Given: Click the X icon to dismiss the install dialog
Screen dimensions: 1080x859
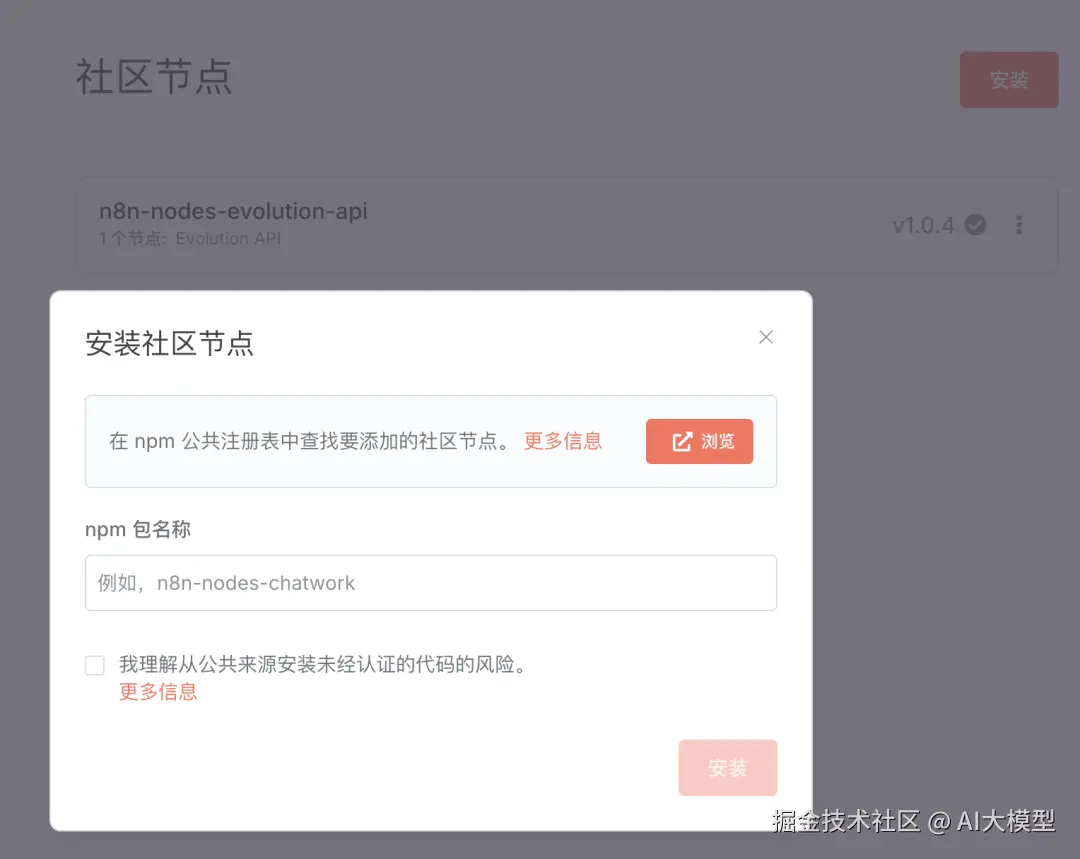Looking at the screenshot, I should click(x=765, y=337).
